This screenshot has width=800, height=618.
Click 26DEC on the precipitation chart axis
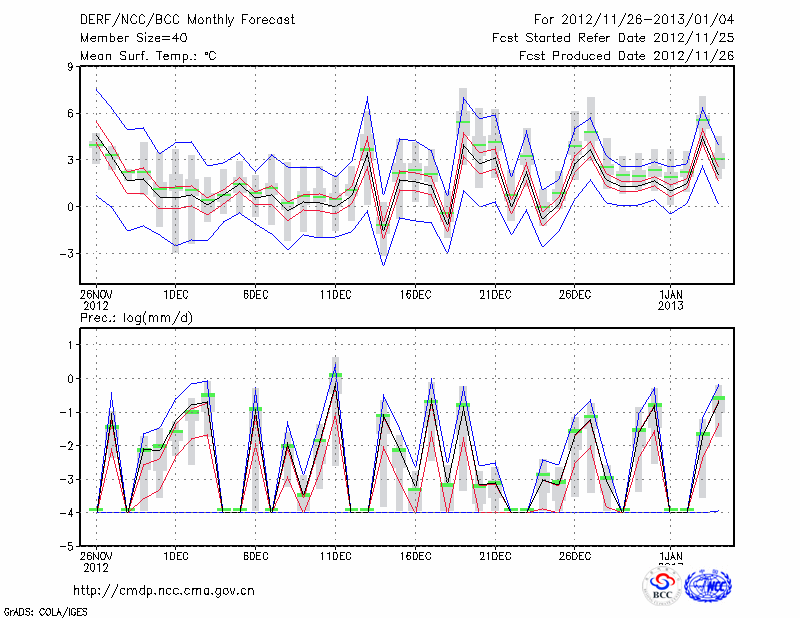click(x=575, y=555)
